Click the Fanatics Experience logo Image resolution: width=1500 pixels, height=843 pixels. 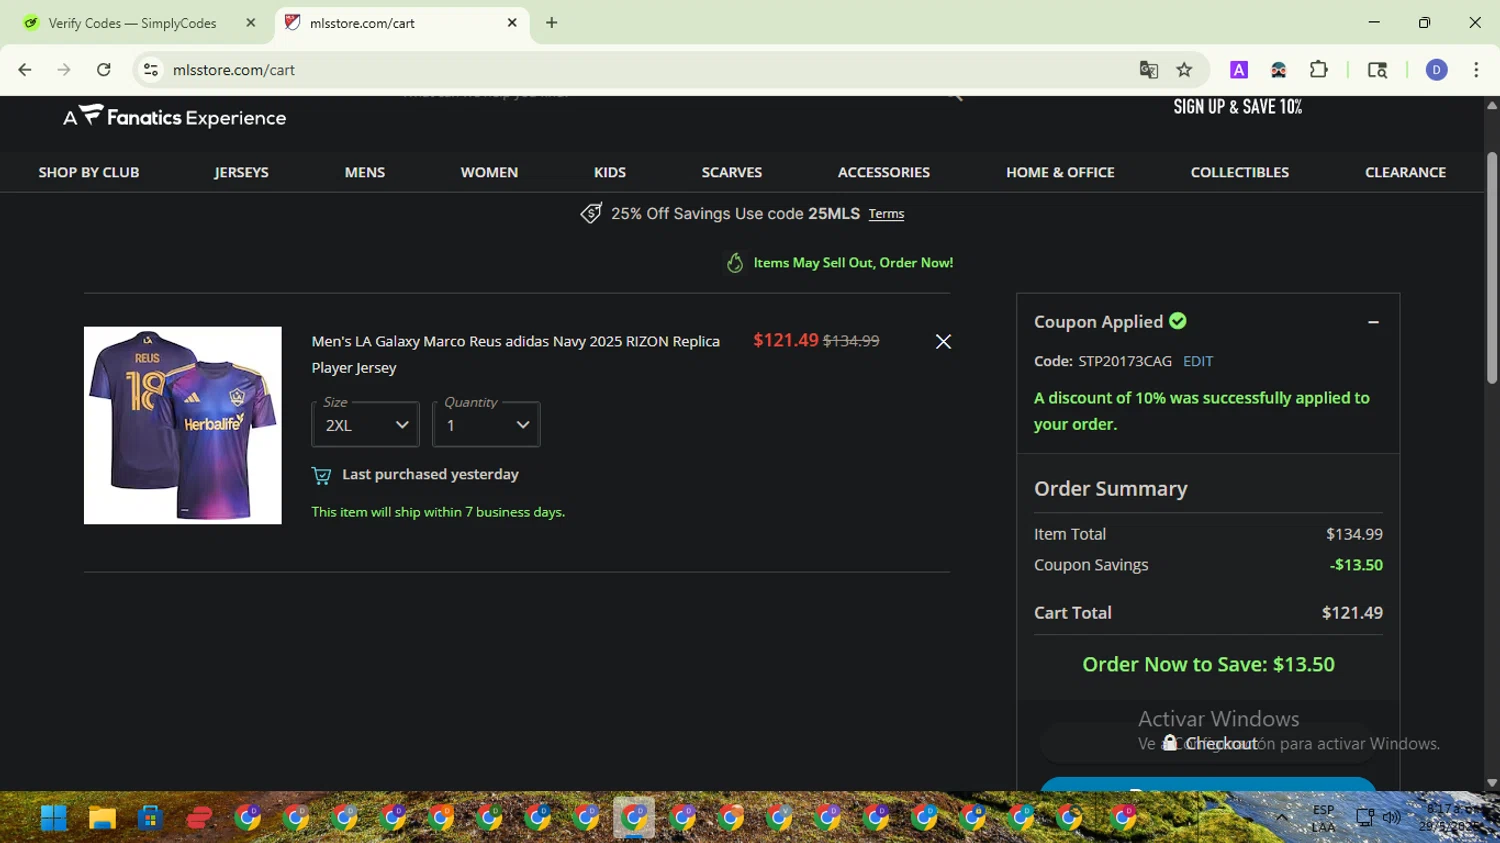(x=175, y=117)
